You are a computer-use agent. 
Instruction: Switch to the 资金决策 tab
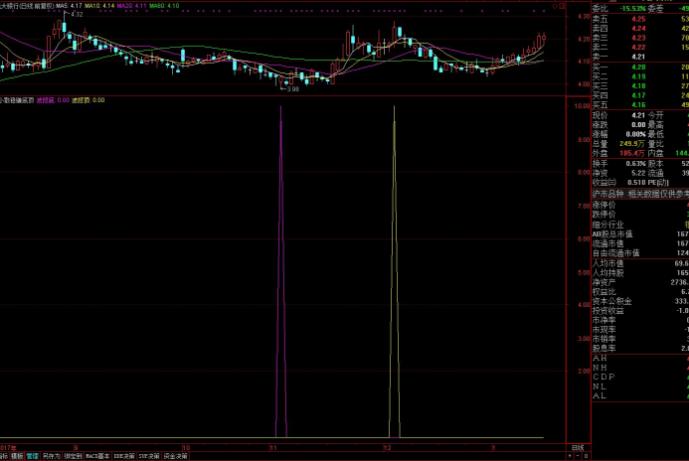tap(175, 457)
